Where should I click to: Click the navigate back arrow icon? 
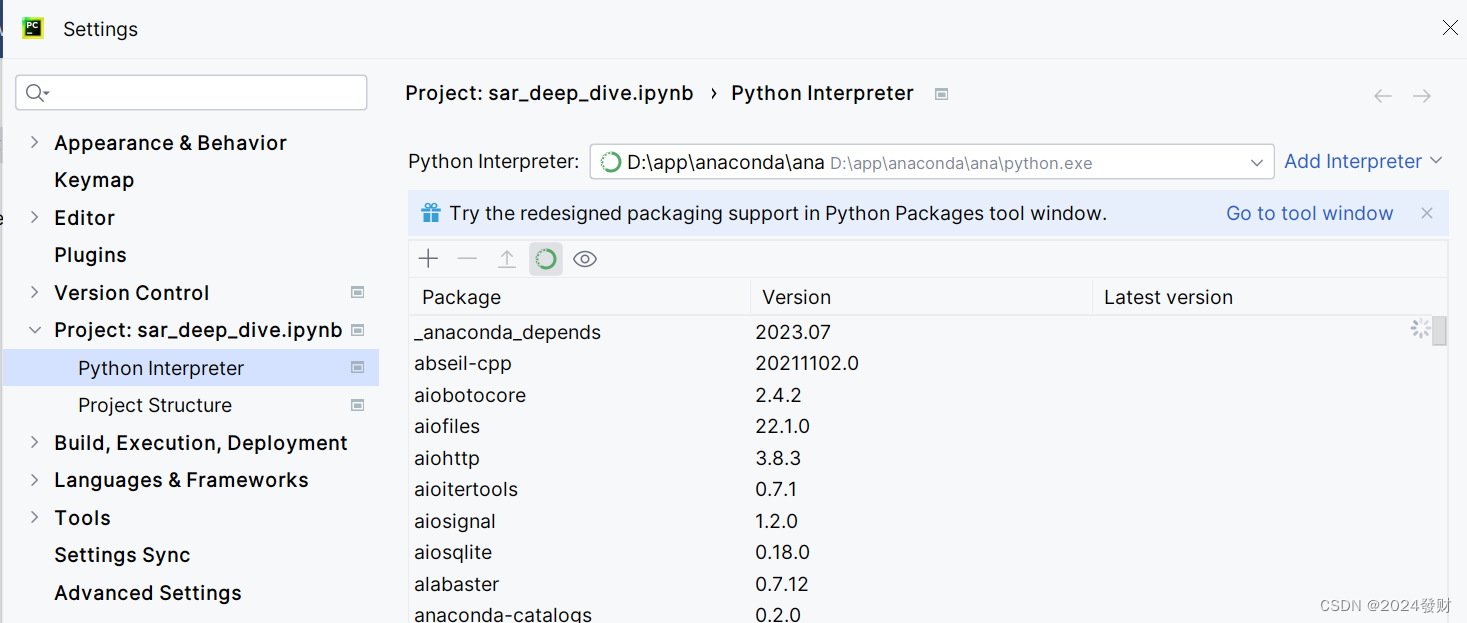point(1383,96)
